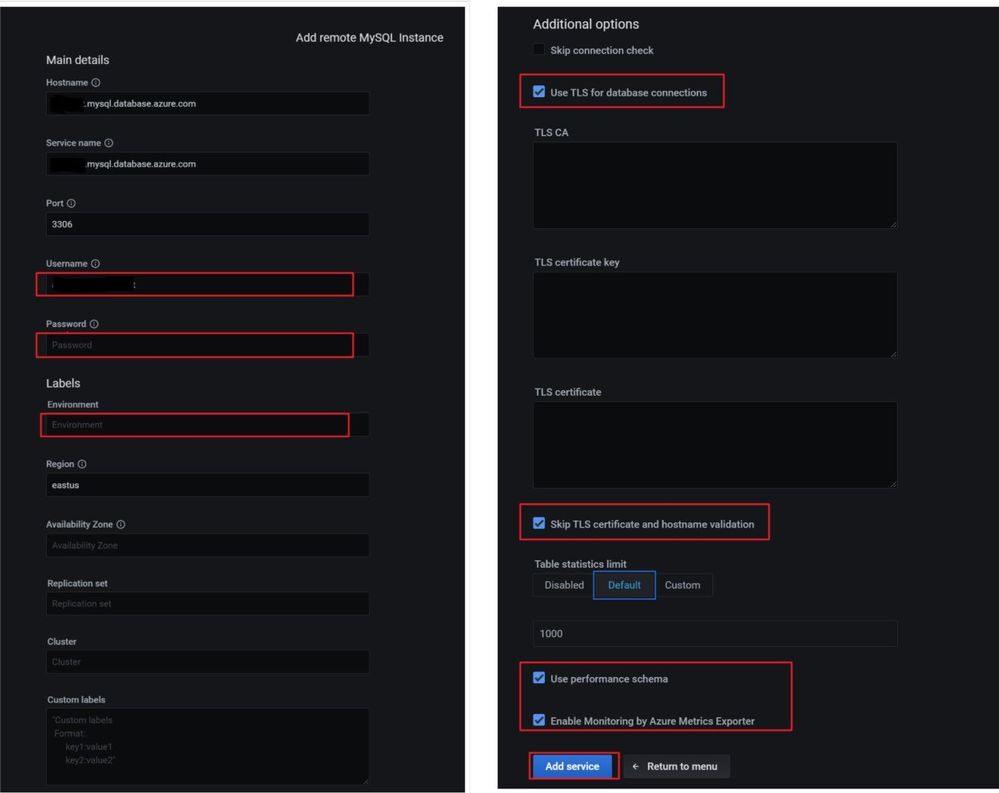Click the Environment label field

coord(208,425)
